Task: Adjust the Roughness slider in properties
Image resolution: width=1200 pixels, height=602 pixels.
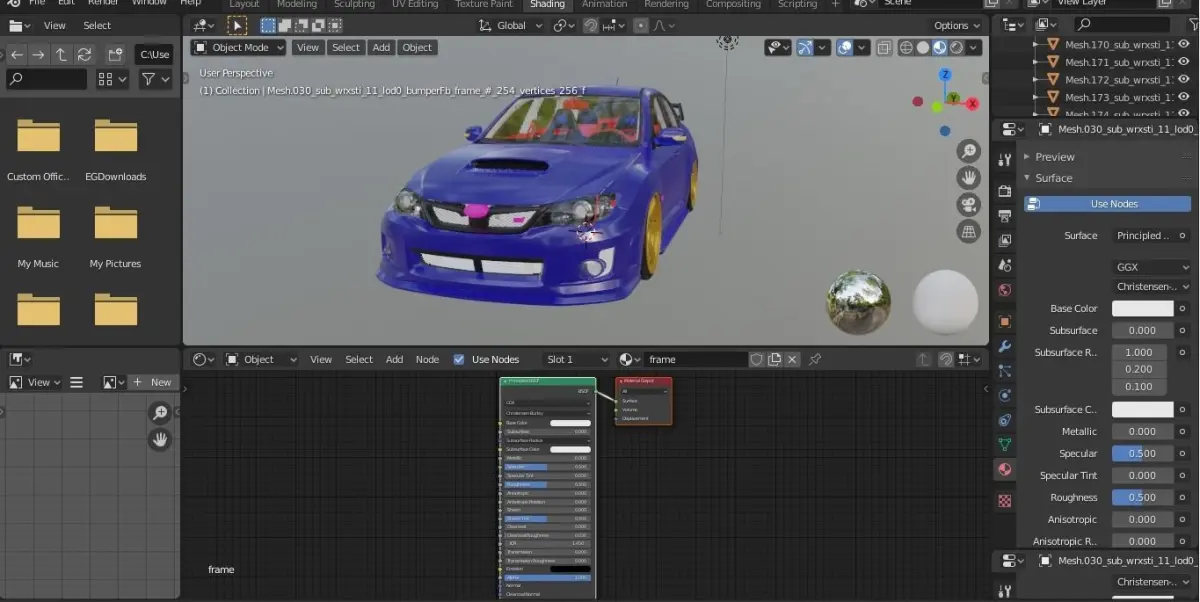Action: pyautogui.click(x=1143, y=498)
